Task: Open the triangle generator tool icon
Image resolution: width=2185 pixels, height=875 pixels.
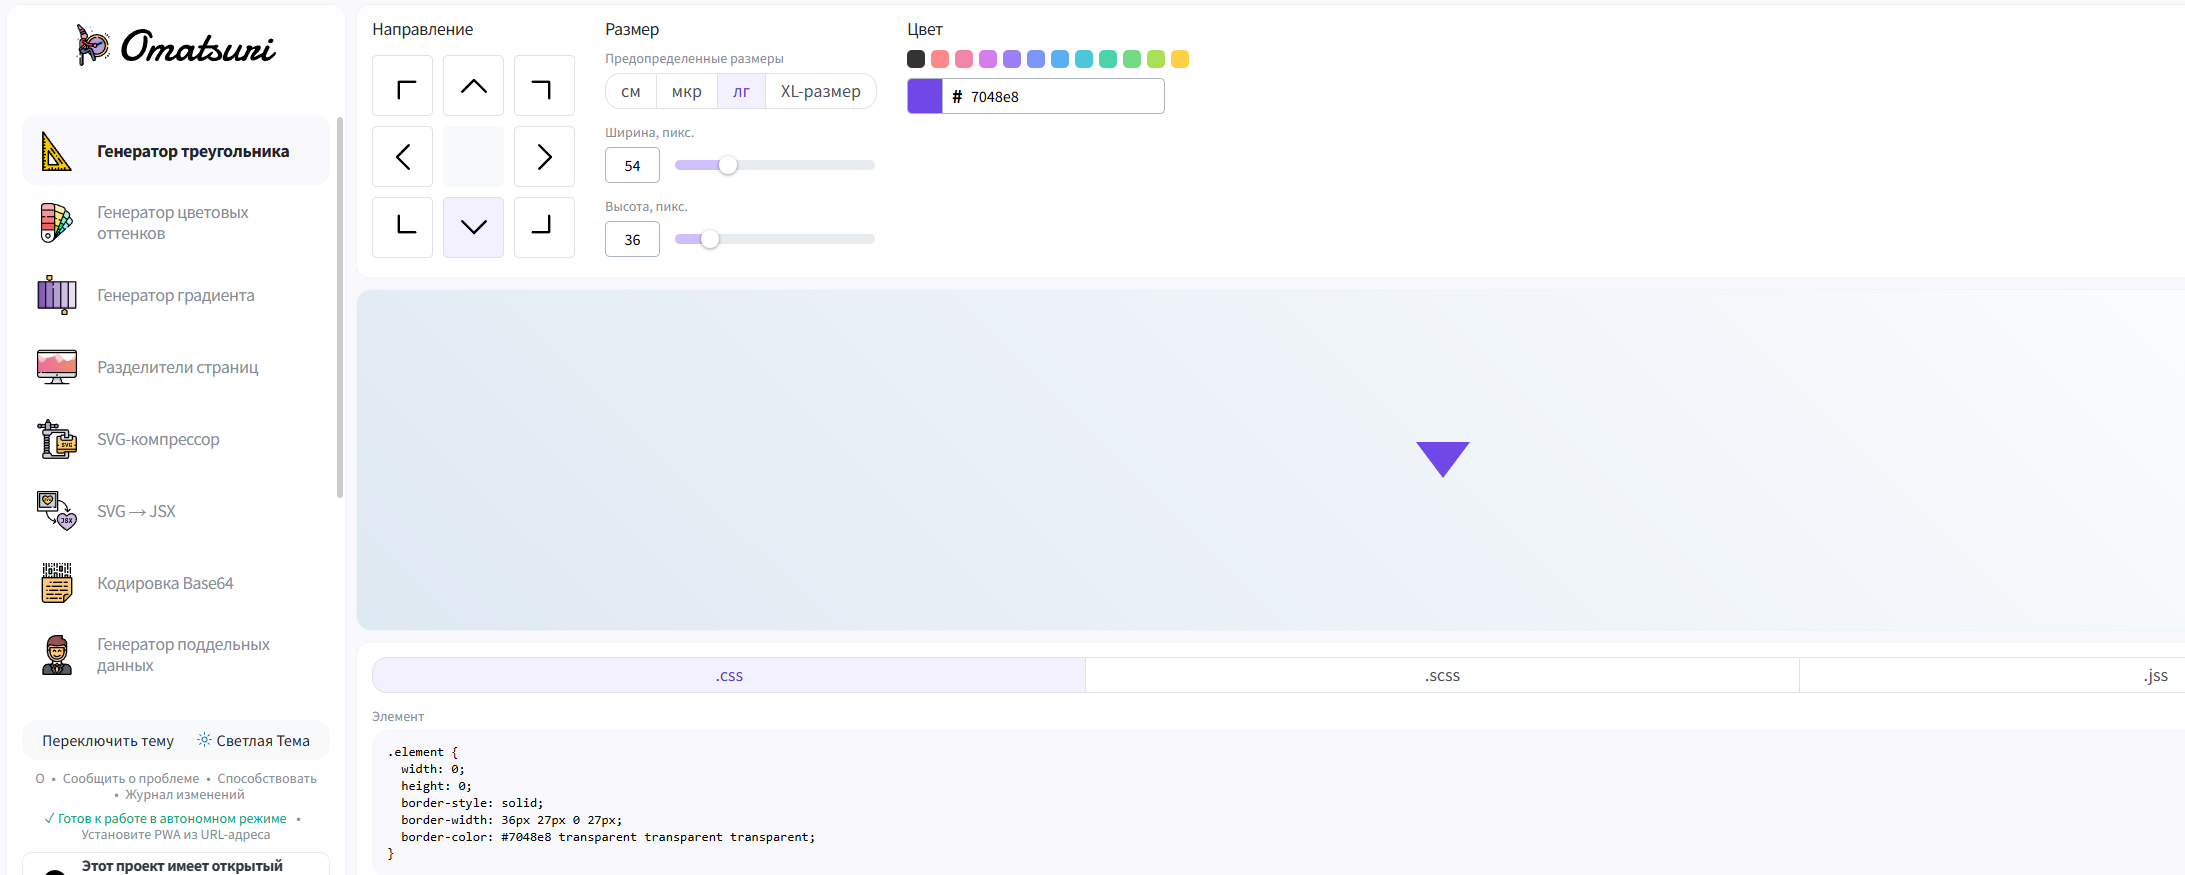Action: [x=56, y=151]
